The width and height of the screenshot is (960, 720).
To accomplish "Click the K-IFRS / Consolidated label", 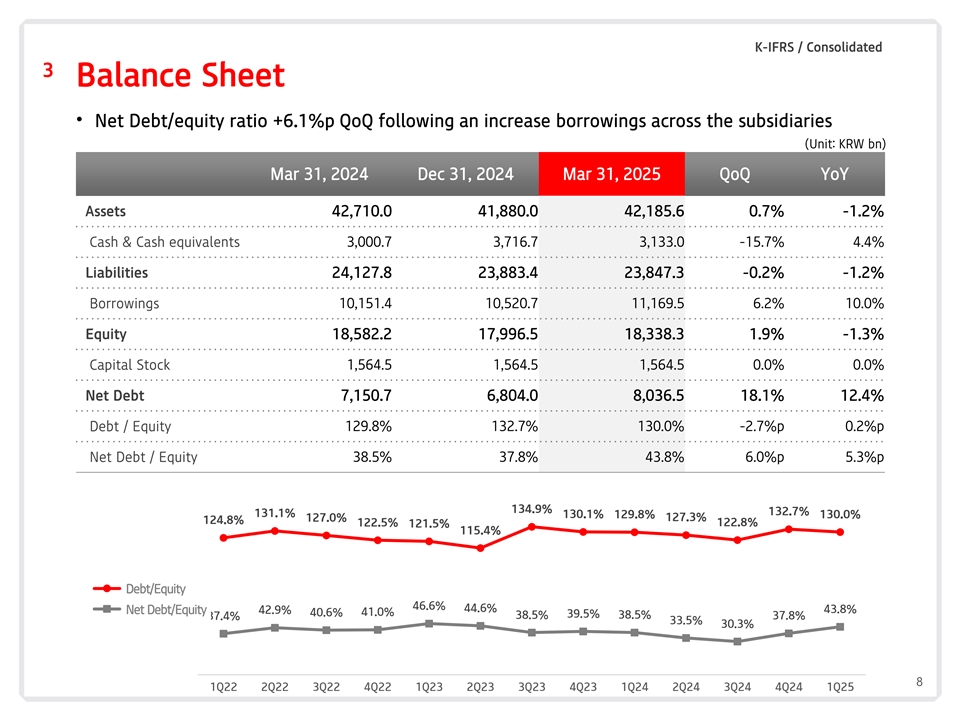I will 817,47.
